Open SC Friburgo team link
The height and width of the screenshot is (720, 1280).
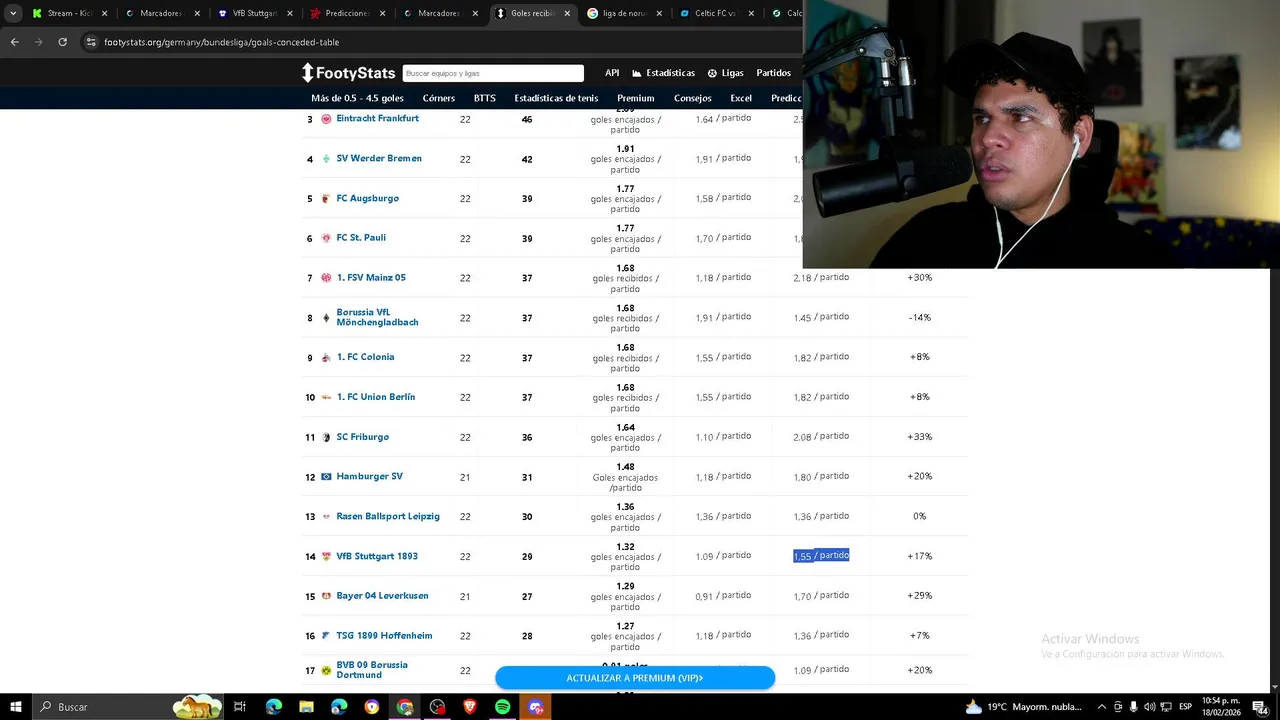(362, 437)
